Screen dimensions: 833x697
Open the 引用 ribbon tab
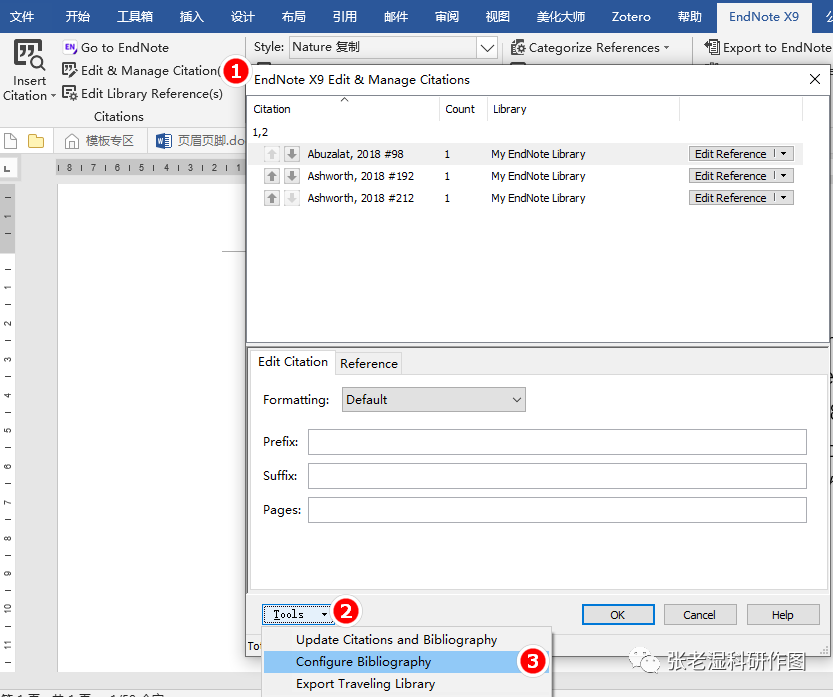(x=345, y=16)
